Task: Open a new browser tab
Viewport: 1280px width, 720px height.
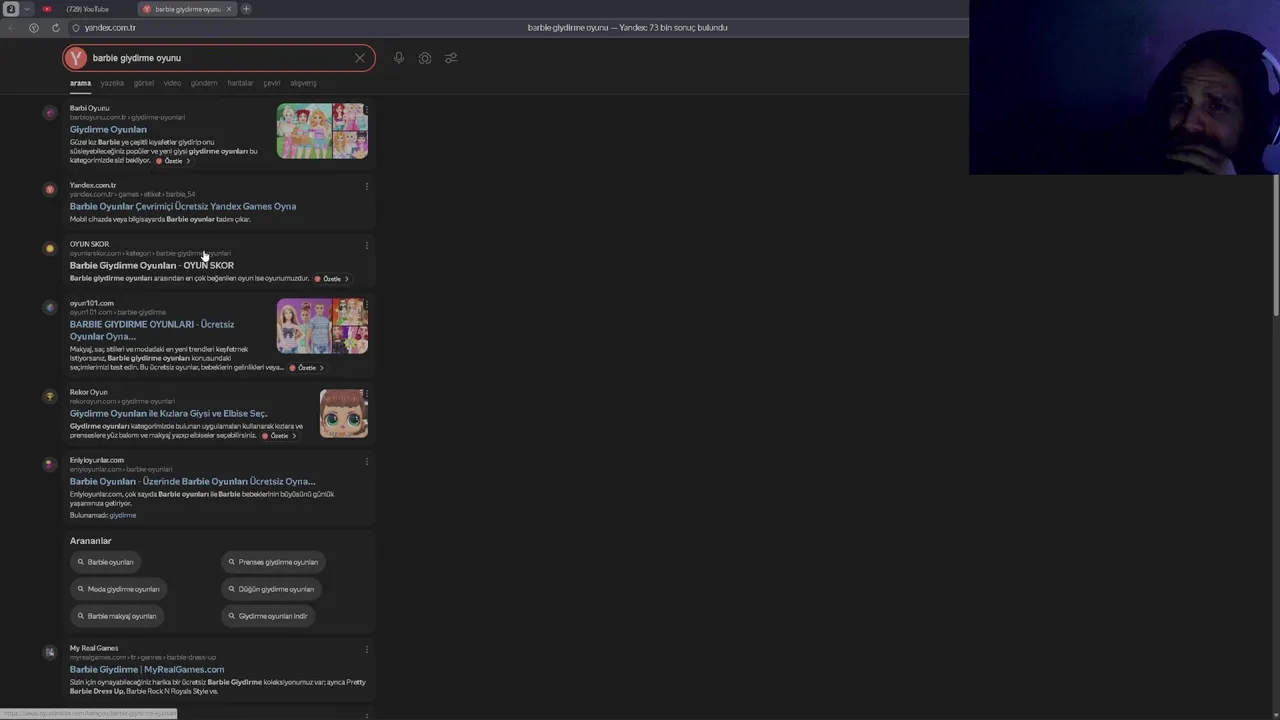Action: [x=247, y=9]
